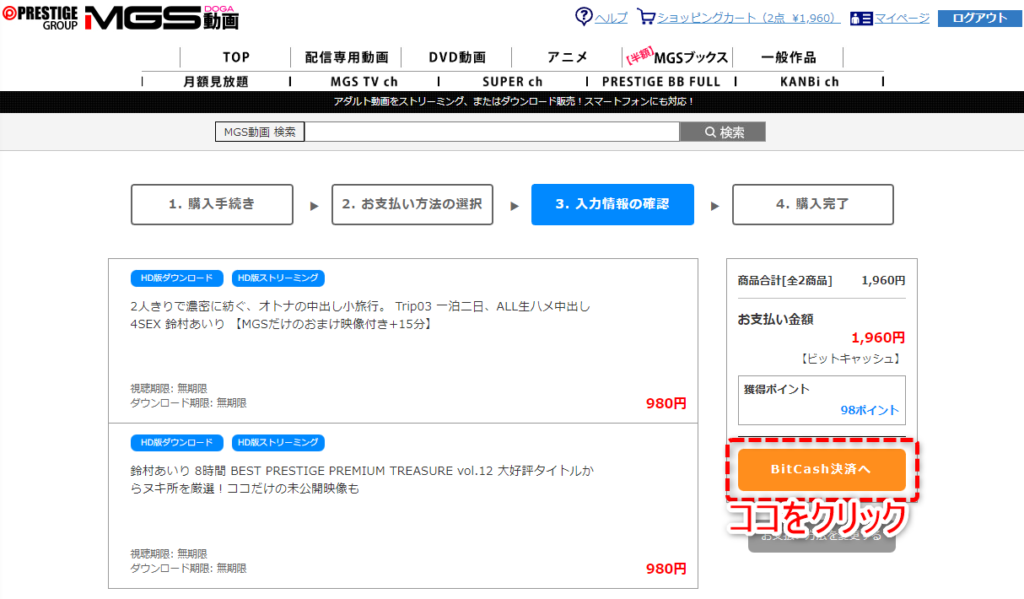
Task: Go to マイページ link
Action: pos(902,18)
